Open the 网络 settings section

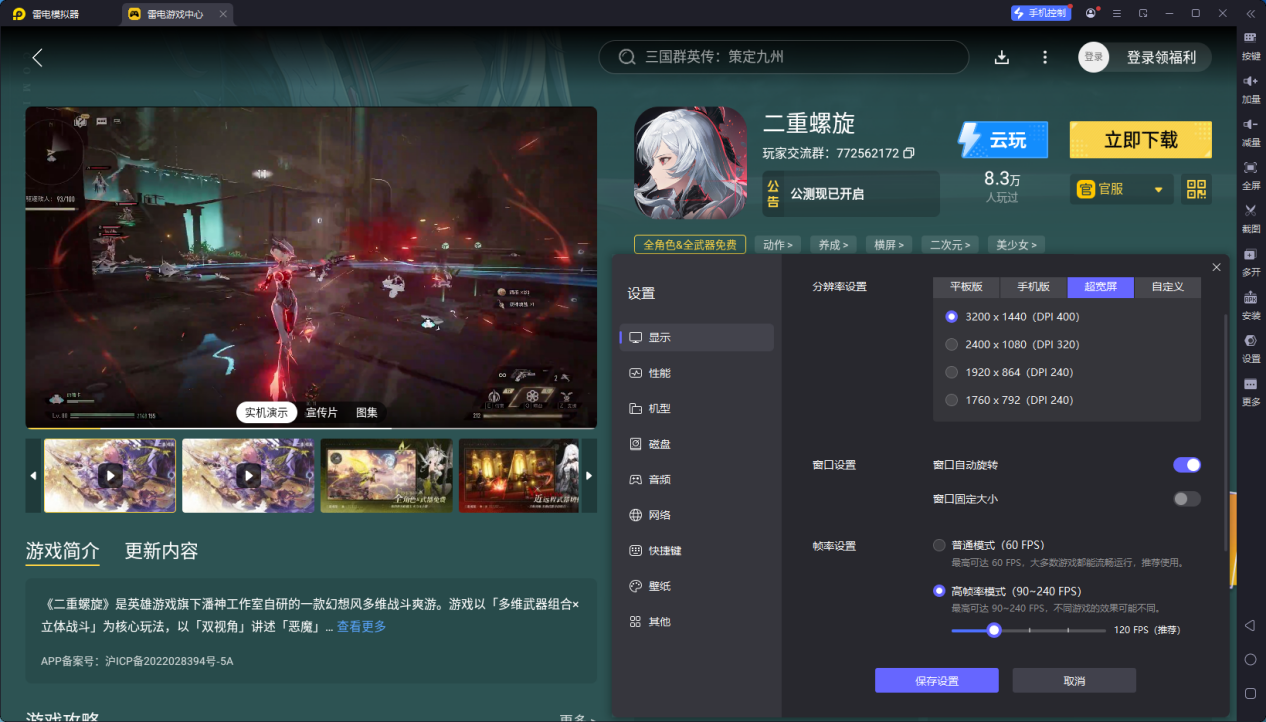pos(696,515)
